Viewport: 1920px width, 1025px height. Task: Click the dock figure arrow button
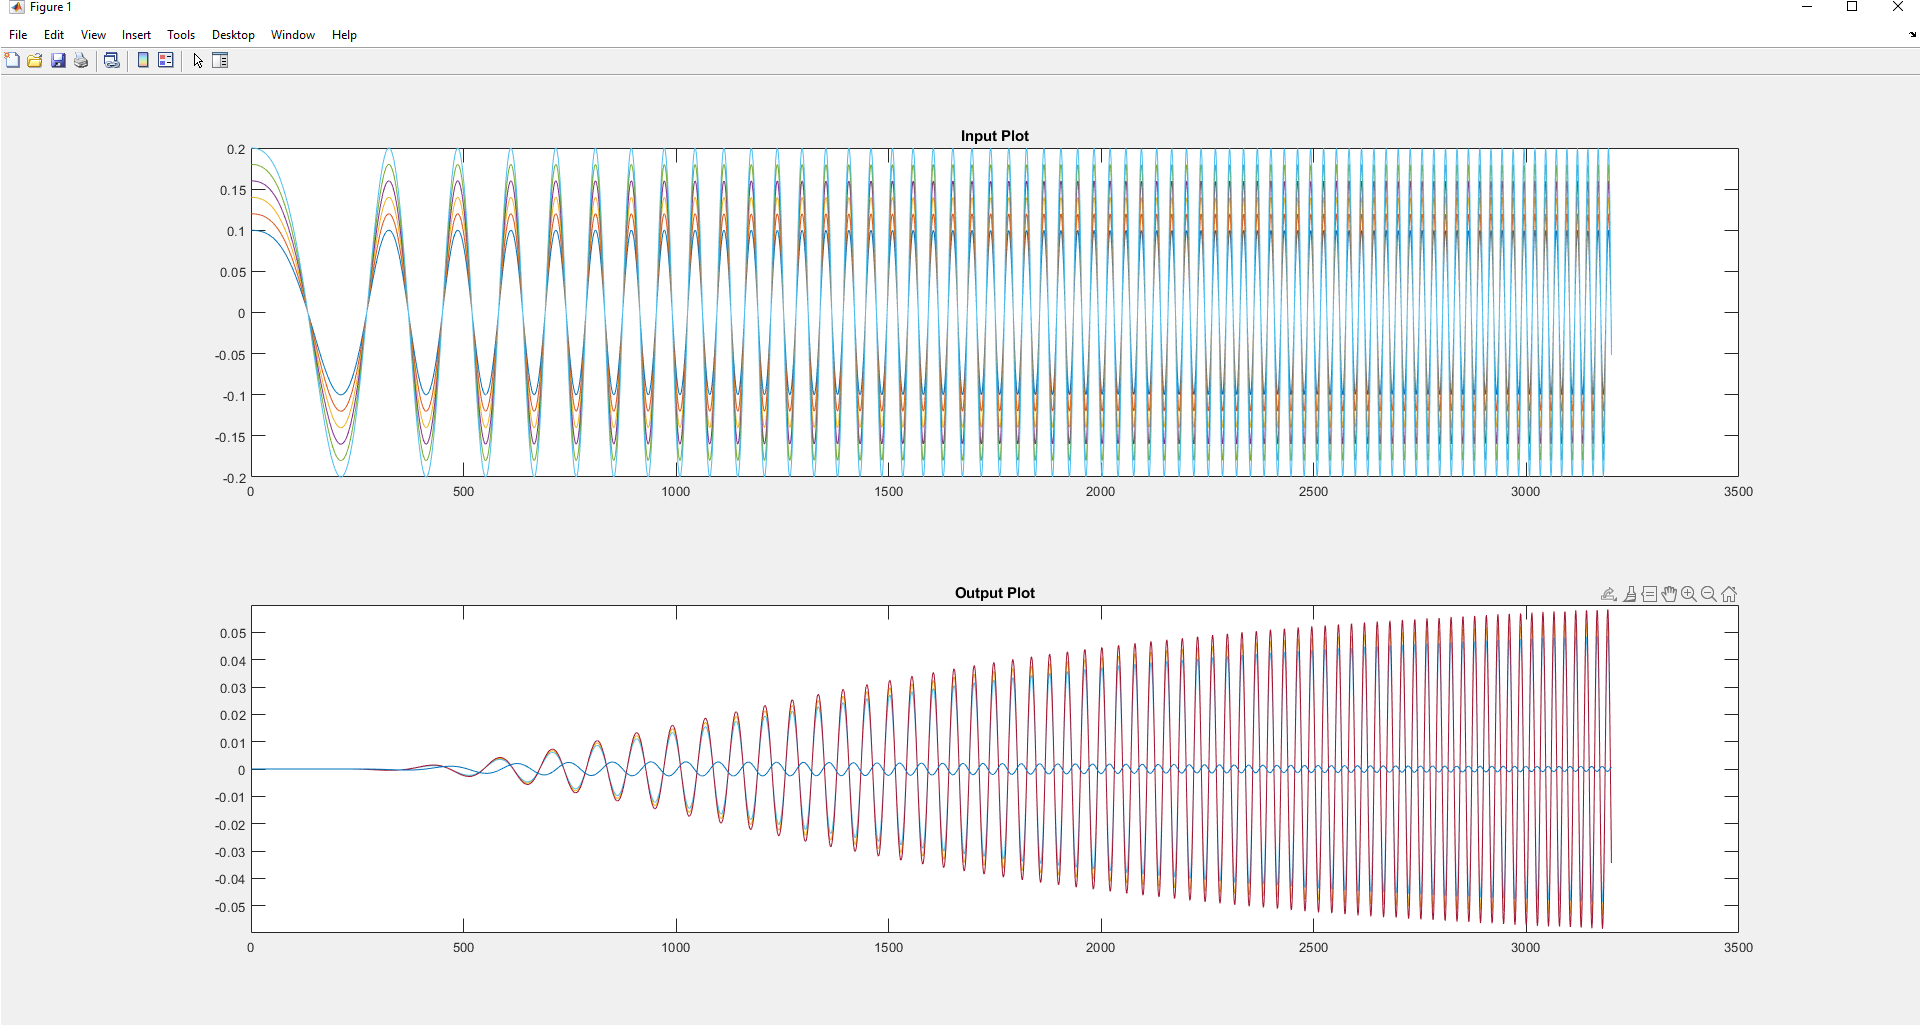(x=1911, y=34)
